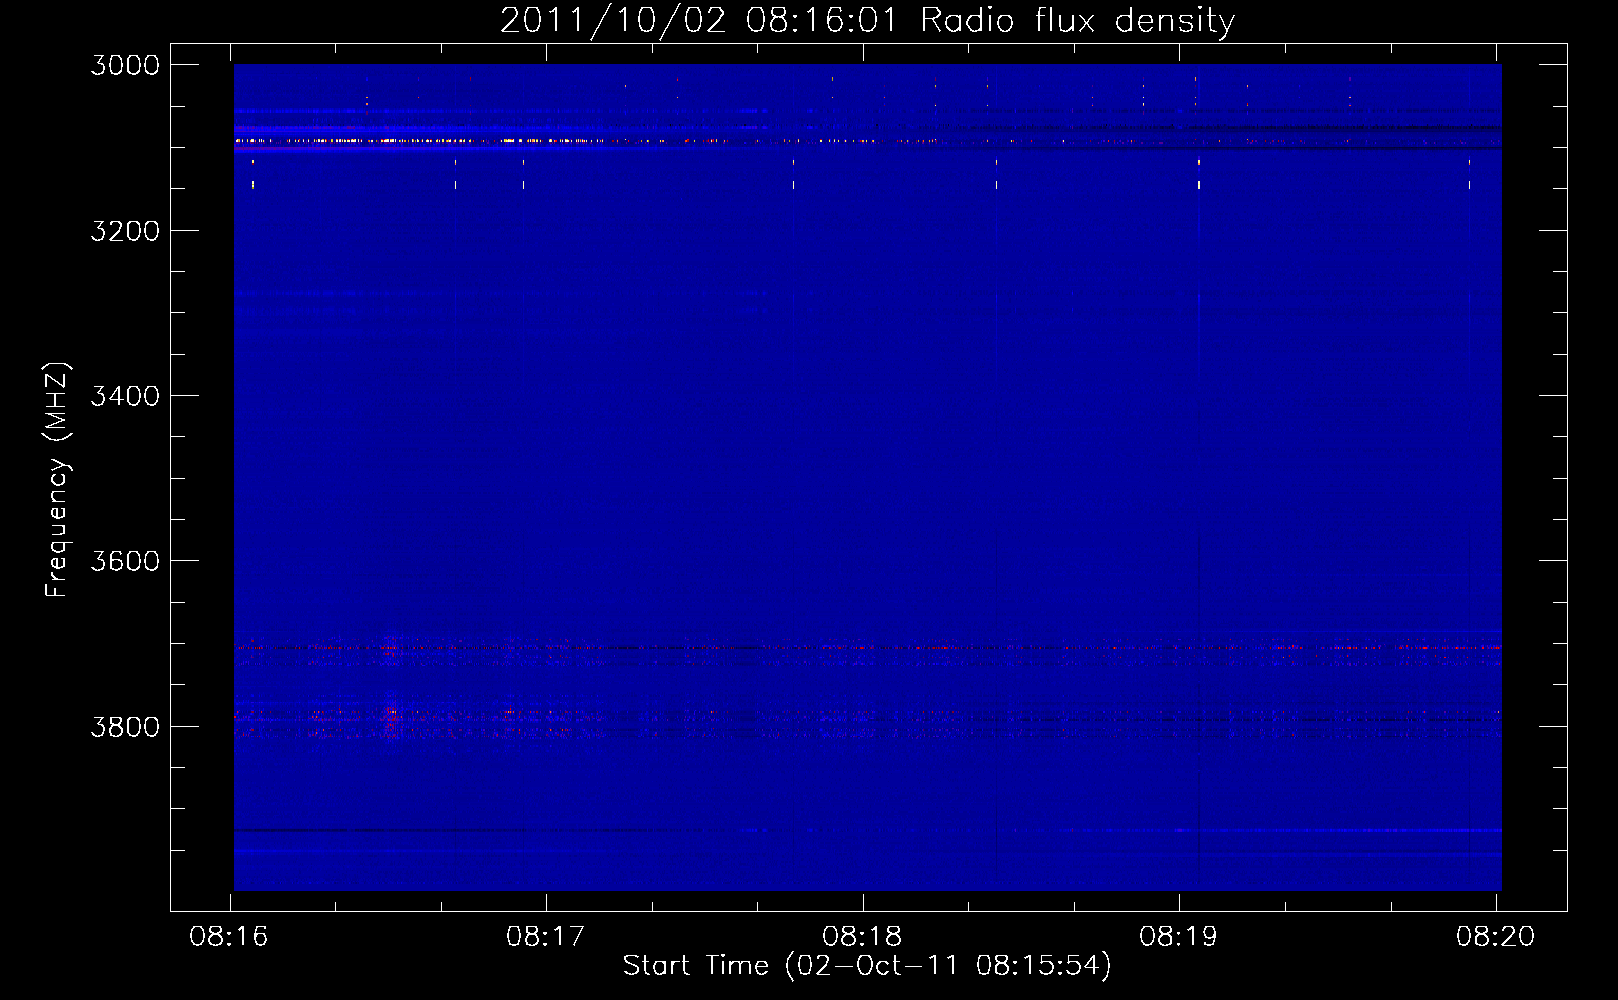
Task: Click the 08:16 time tick label
Action: (x=229, y=937)
